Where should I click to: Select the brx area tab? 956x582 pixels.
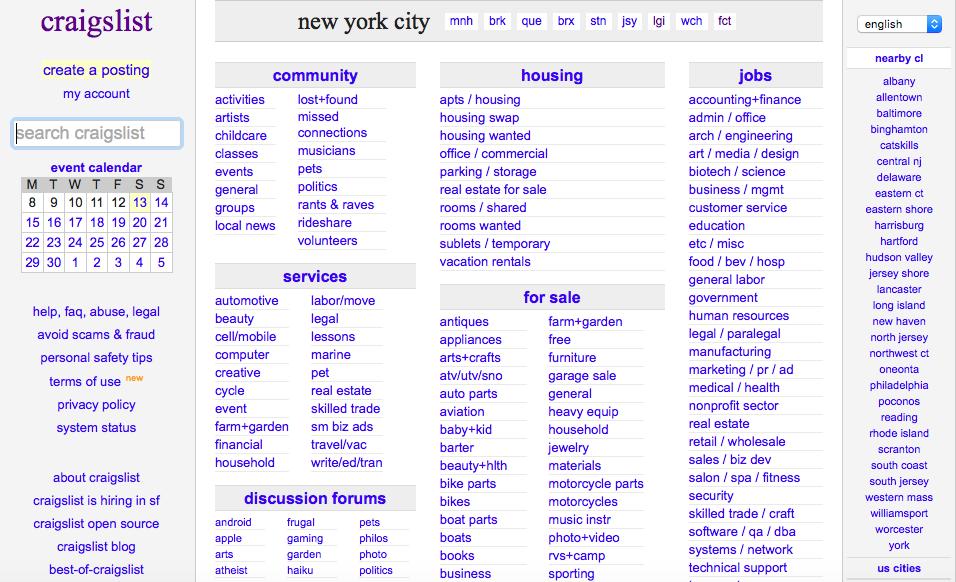point(566,21)
